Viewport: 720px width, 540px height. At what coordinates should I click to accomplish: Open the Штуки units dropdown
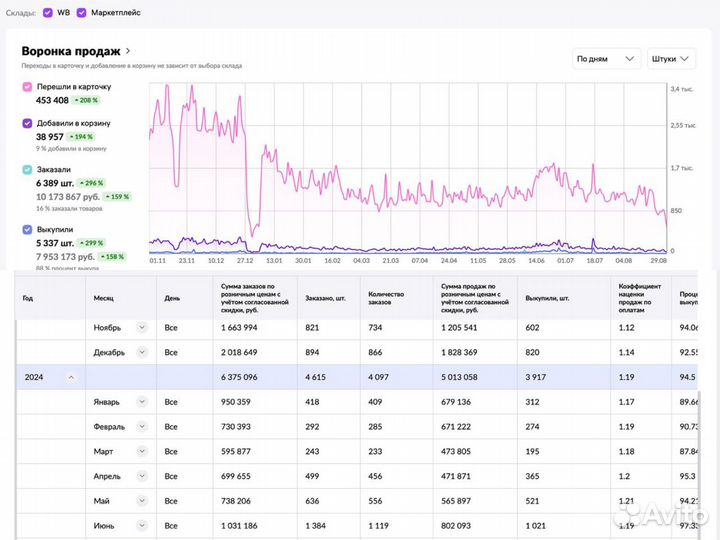pos(675,58)
